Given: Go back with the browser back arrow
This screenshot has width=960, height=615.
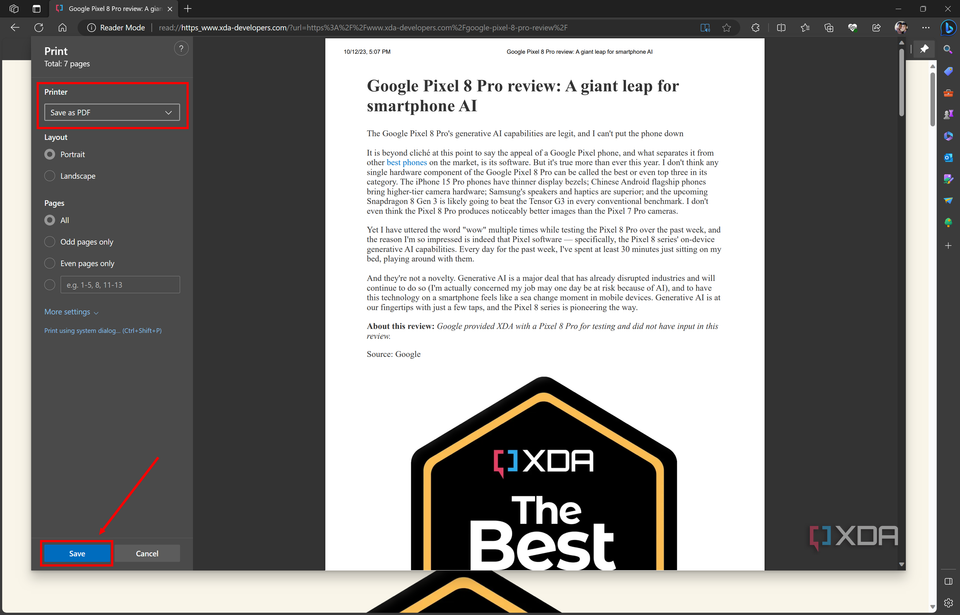Looking at the screenshot, I should click(x=15, y=28).
